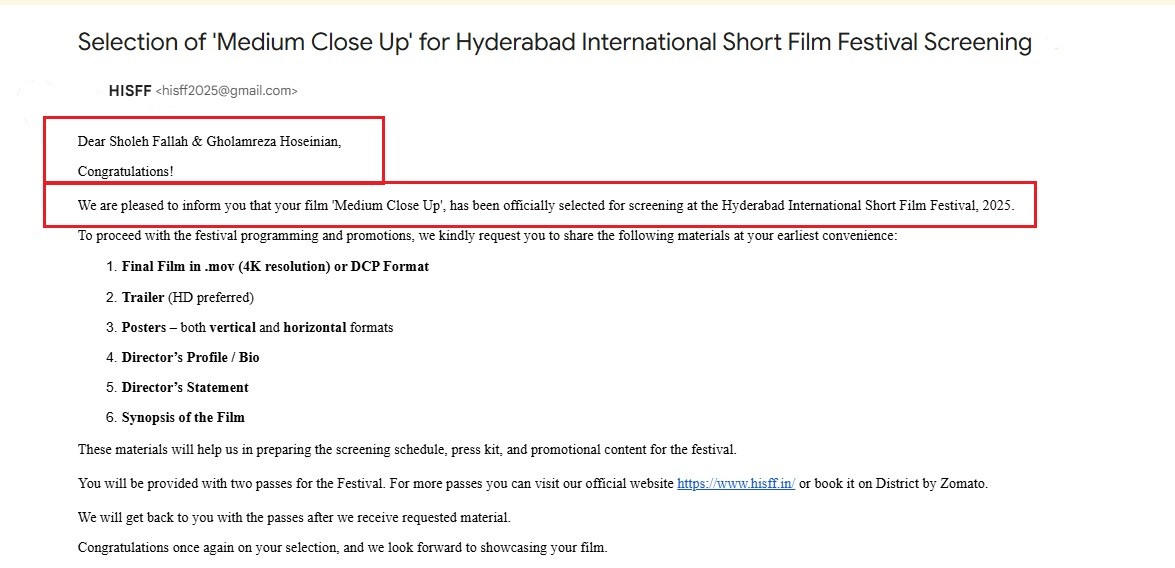Click the 'Congratulations once again' closing line

click(x=342, y=547)
